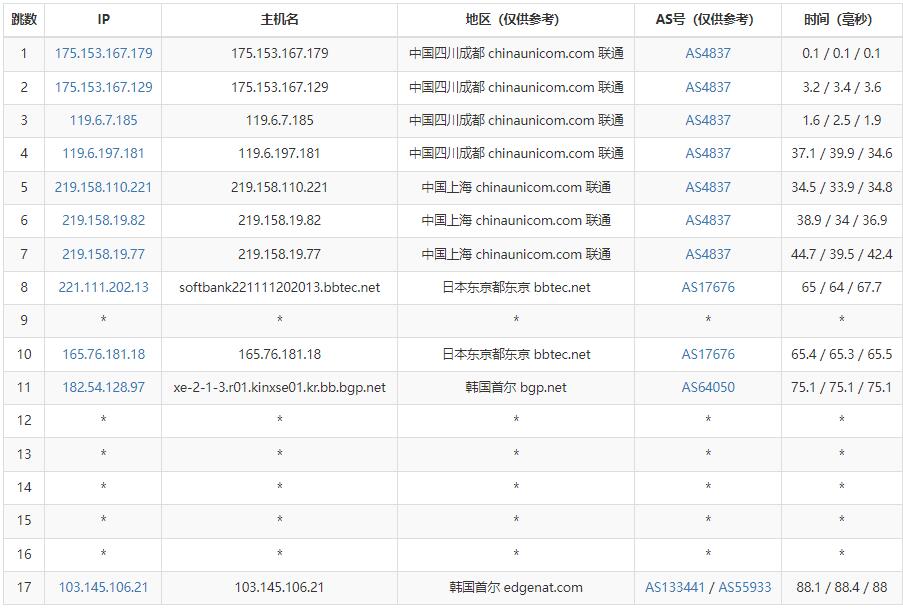Select the 跳数 column header
Image resolution: width=903 pixels, height=611 pixels.
coord(24,20)
